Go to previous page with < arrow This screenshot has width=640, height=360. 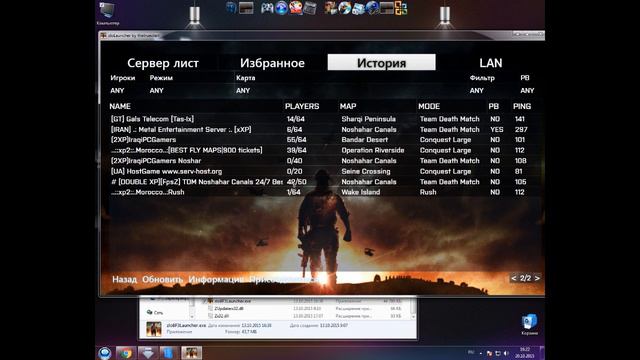click(514, 278)
